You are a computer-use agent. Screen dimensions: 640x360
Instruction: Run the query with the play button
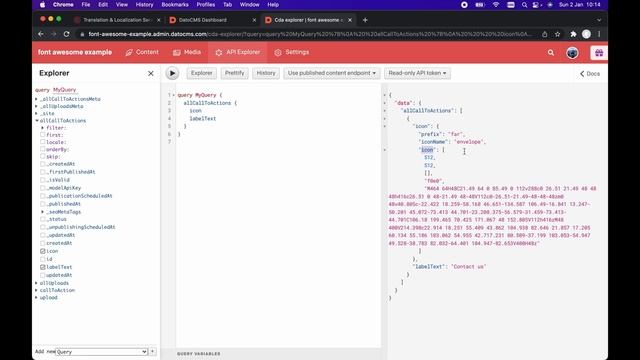click(x=172, y=73)
